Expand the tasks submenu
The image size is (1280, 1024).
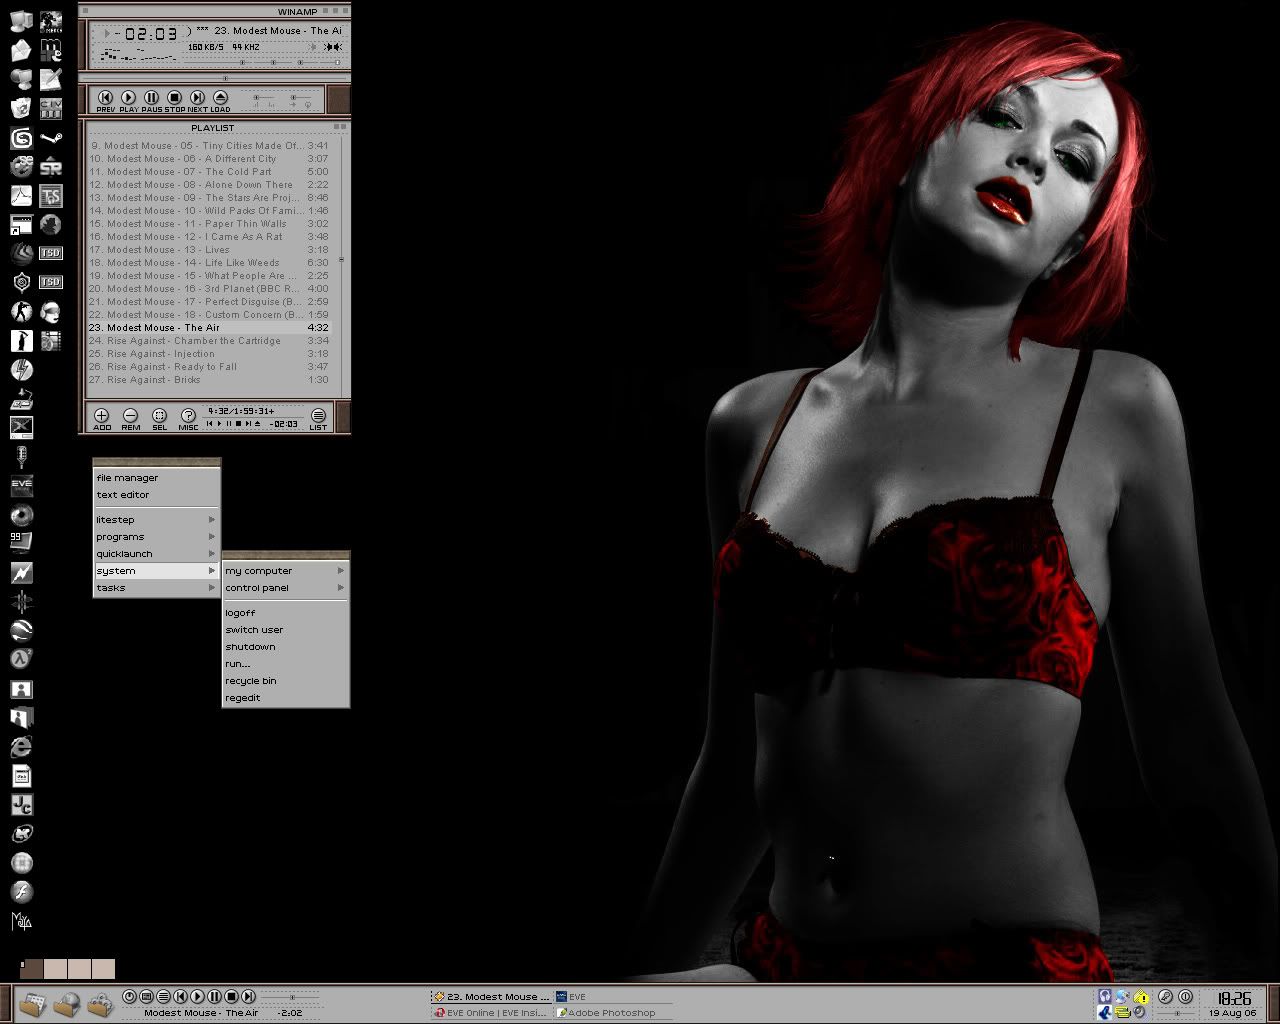tap(156, 588)
